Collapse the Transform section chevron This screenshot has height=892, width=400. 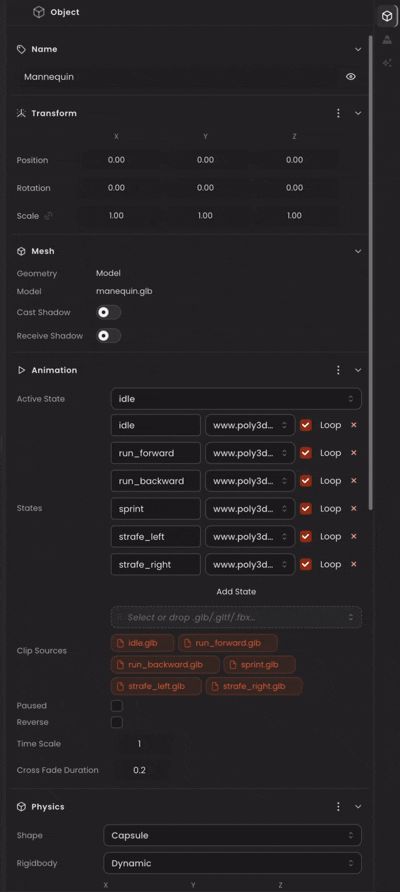click(358, 113)
